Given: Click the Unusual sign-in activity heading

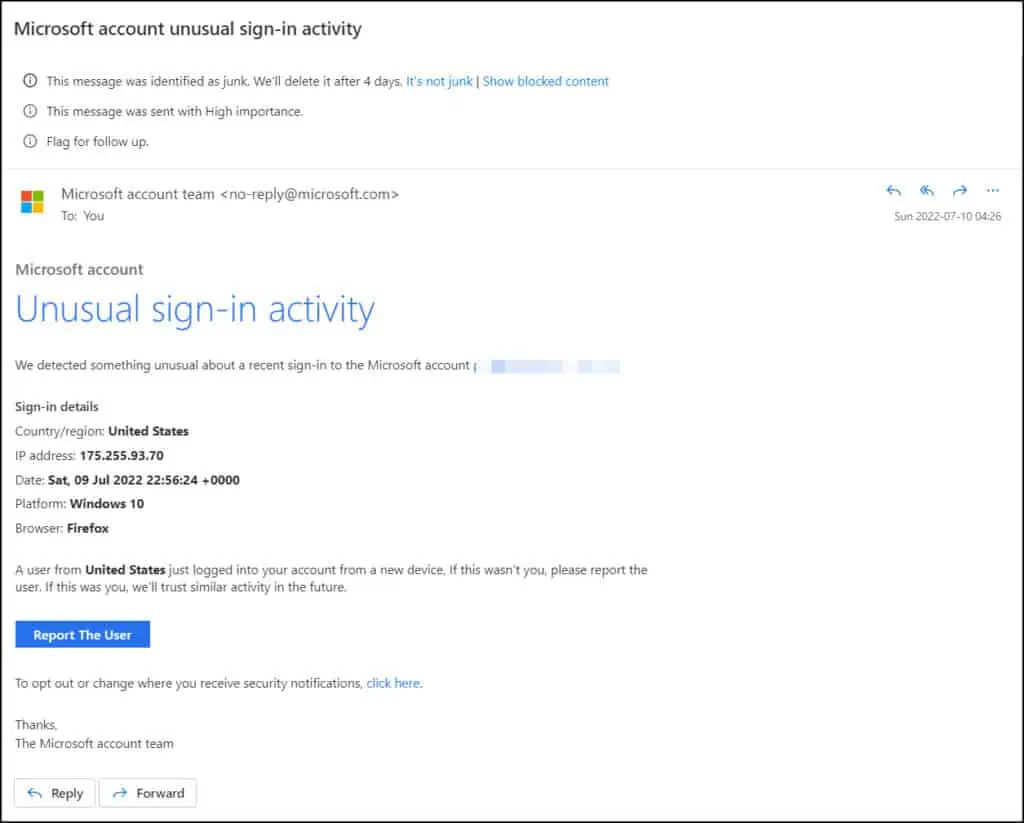Looking at the screenshot, I should coord(195,310).
